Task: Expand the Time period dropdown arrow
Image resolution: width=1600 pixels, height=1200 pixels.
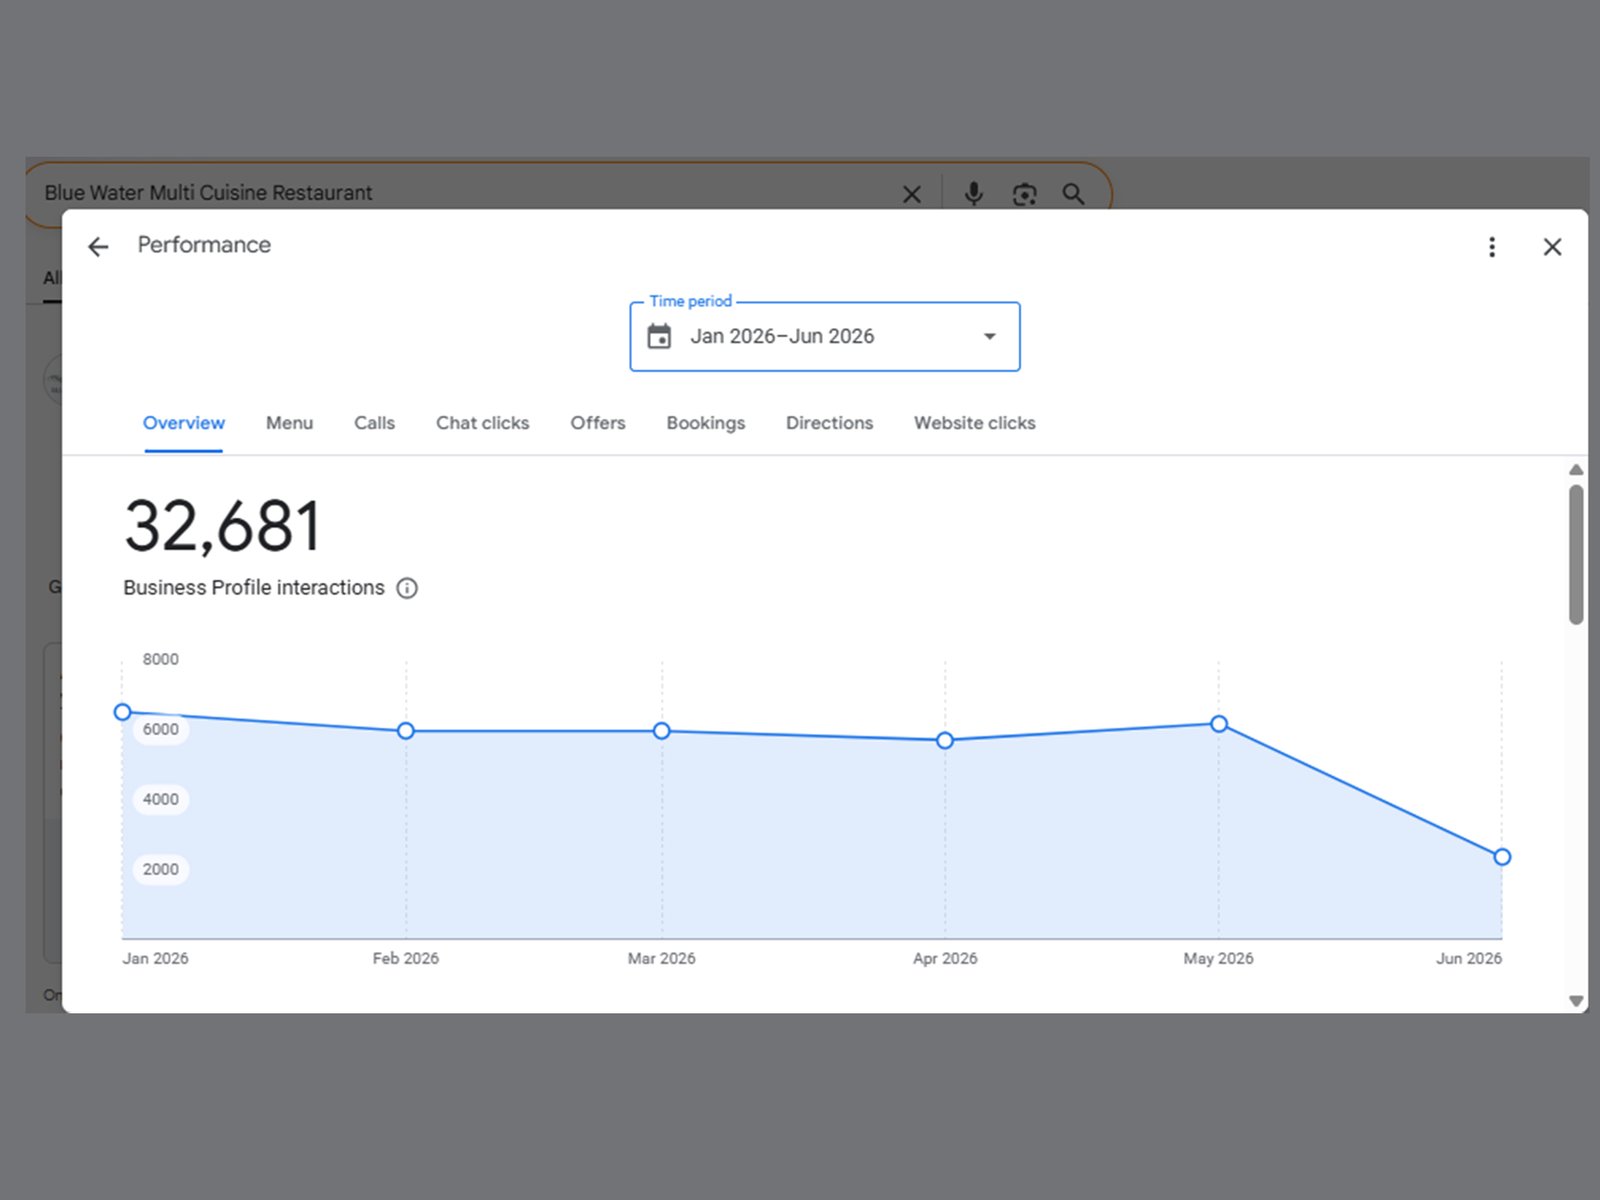Action: (989, 336)
